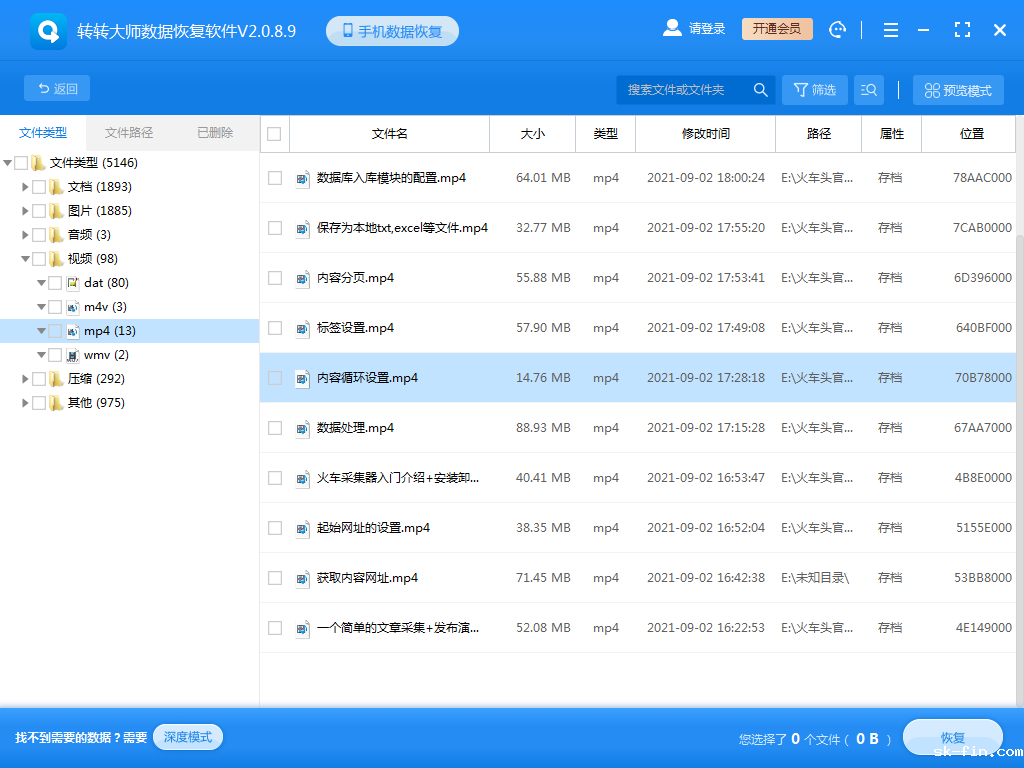Click the 恢复 recover button
The width and height of the screenshot is (1024, 768).
951,737
